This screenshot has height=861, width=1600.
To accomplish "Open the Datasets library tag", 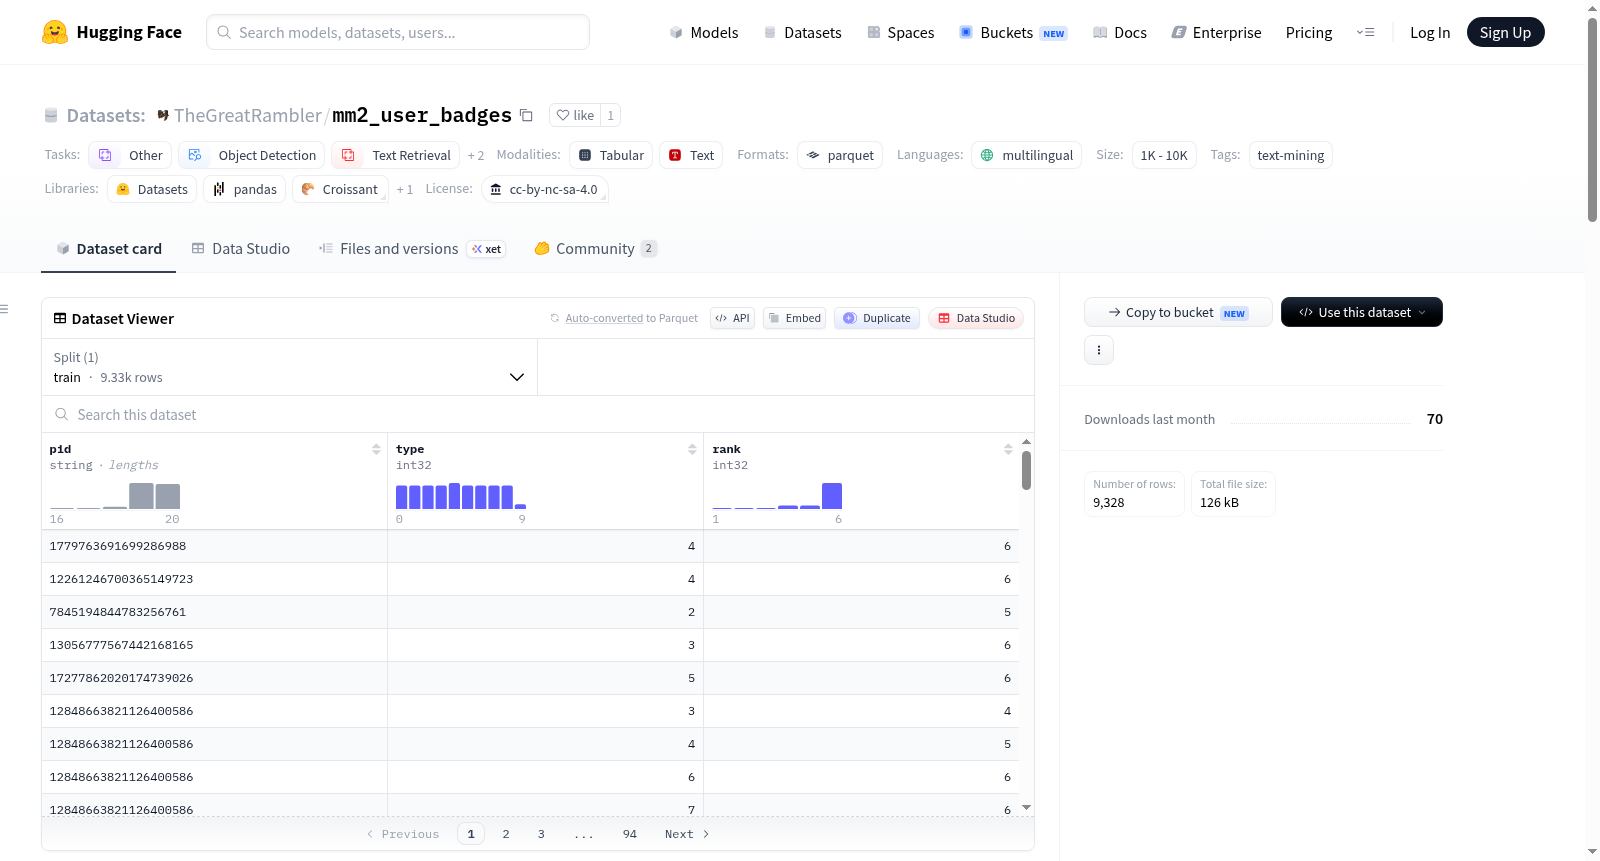I will 152,189.
